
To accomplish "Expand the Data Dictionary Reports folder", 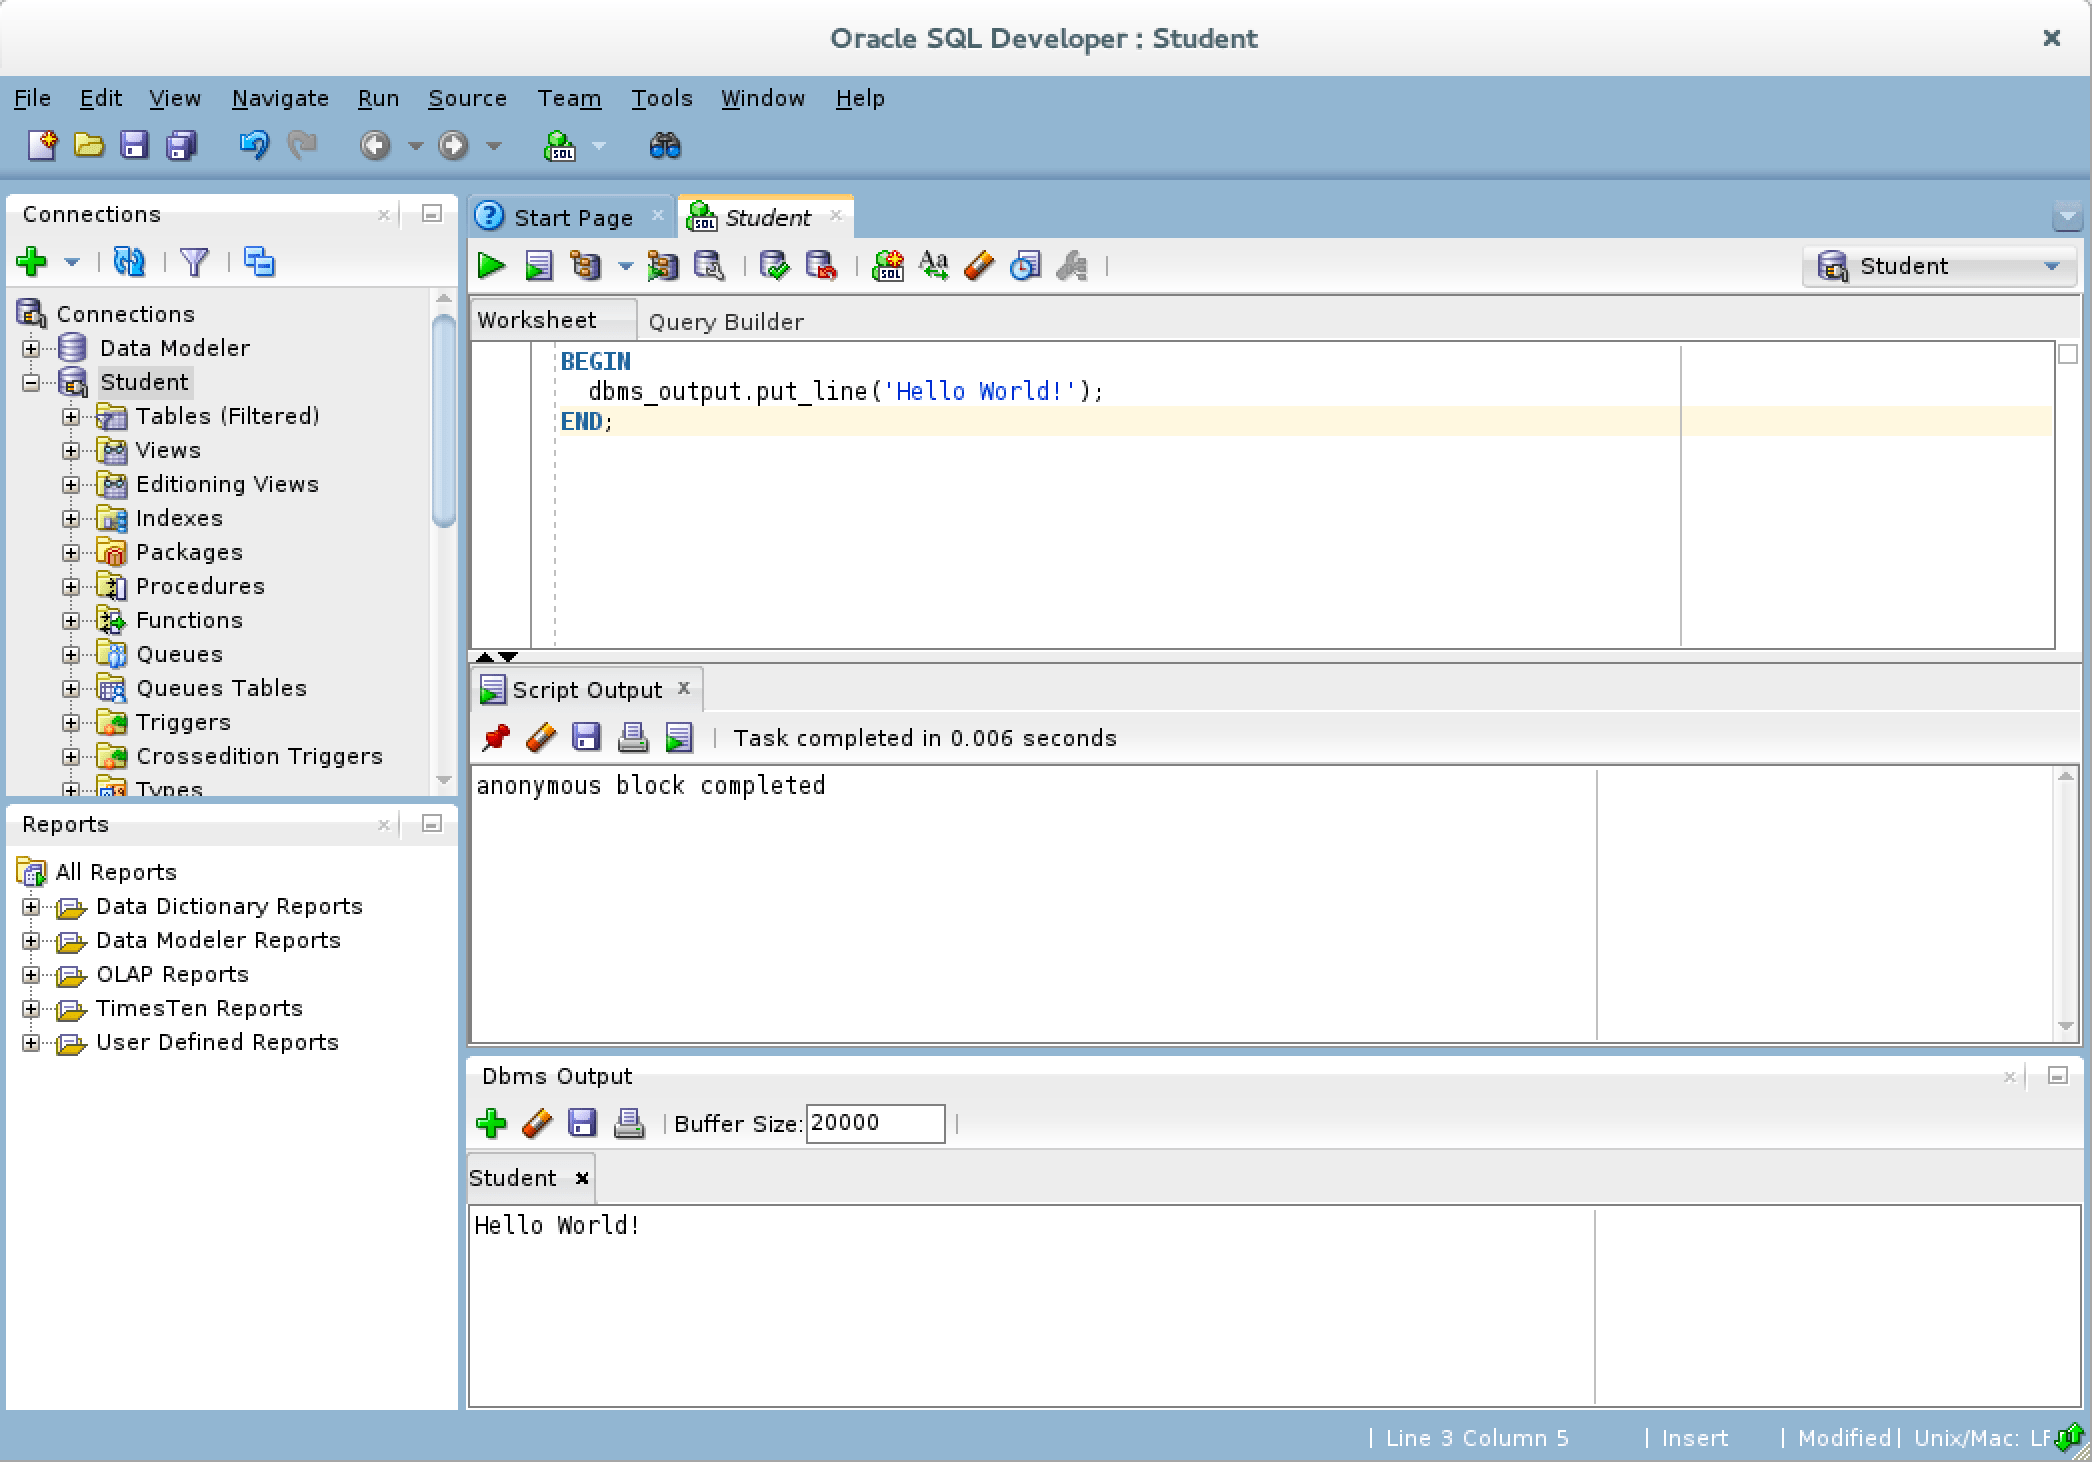I will click(x=31, y=906).
